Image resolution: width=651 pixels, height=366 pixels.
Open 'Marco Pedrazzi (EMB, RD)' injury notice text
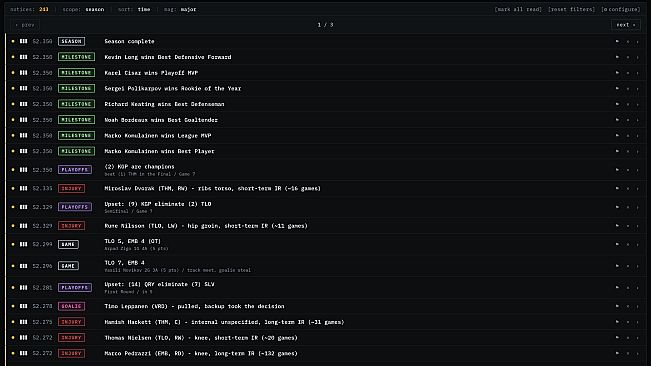pos(201,354)
